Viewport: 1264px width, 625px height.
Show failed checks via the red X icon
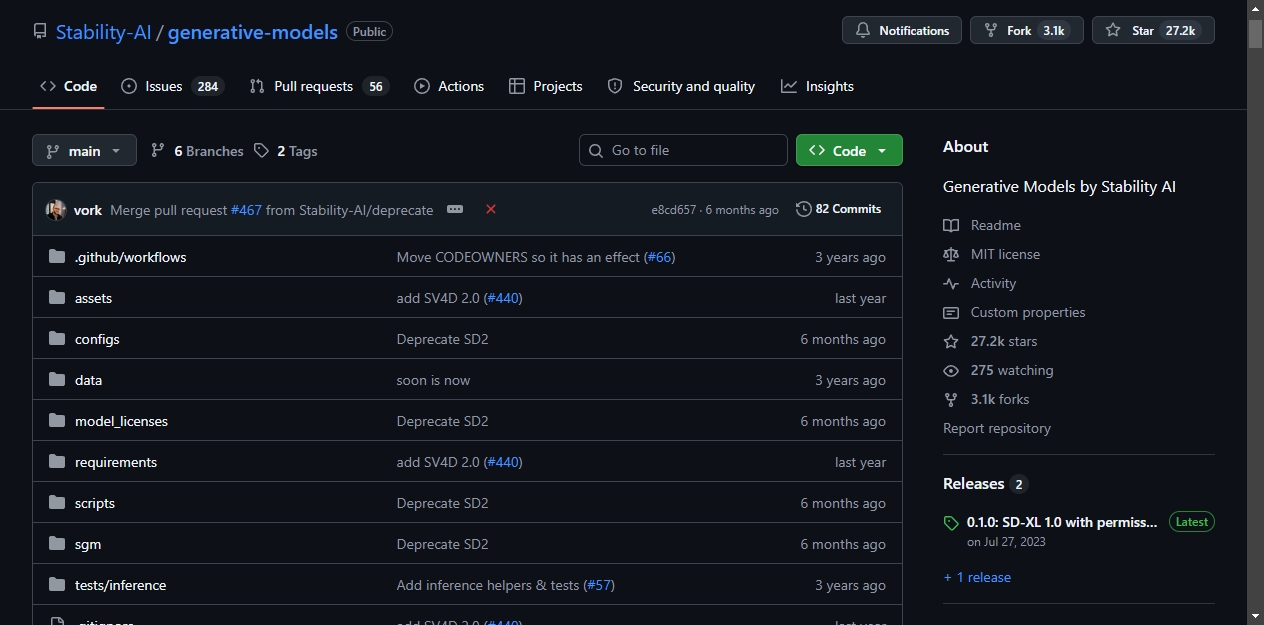491,209
